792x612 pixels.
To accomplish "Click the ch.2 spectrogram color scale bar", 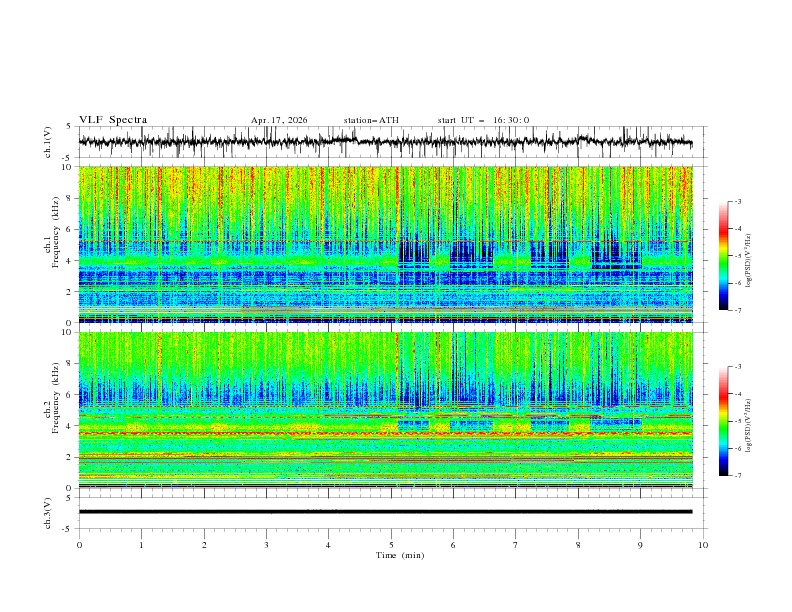I will [x=723, y=421].
